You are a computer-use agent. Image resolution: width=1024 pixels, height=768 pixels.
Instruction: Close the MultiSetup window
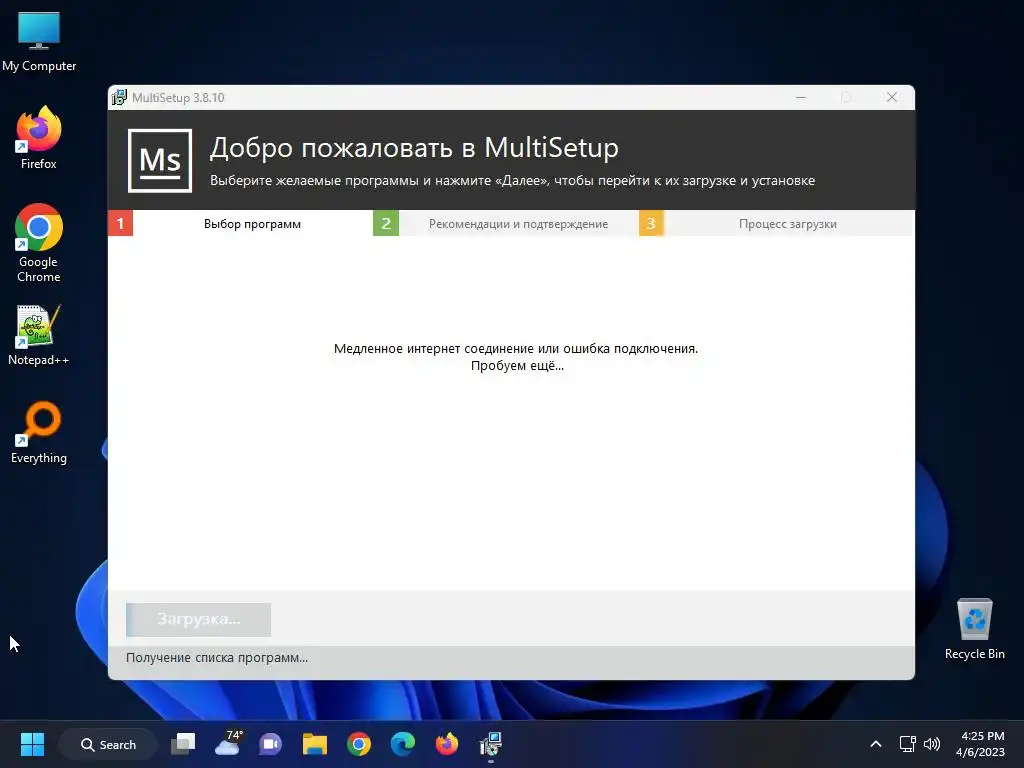pyautogui.click(x=891, y=97)
